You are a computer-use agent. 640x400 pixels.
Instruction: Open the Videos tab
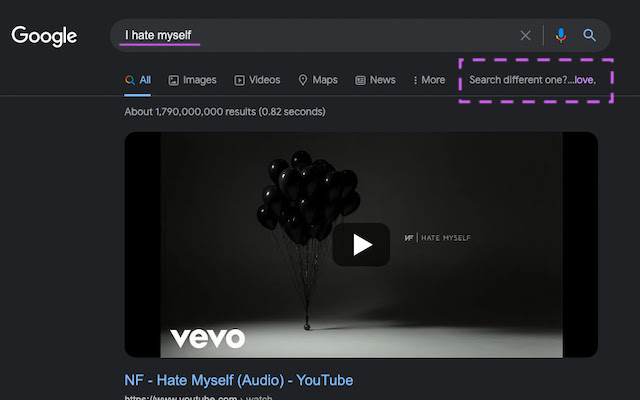(x=257, y=80)
